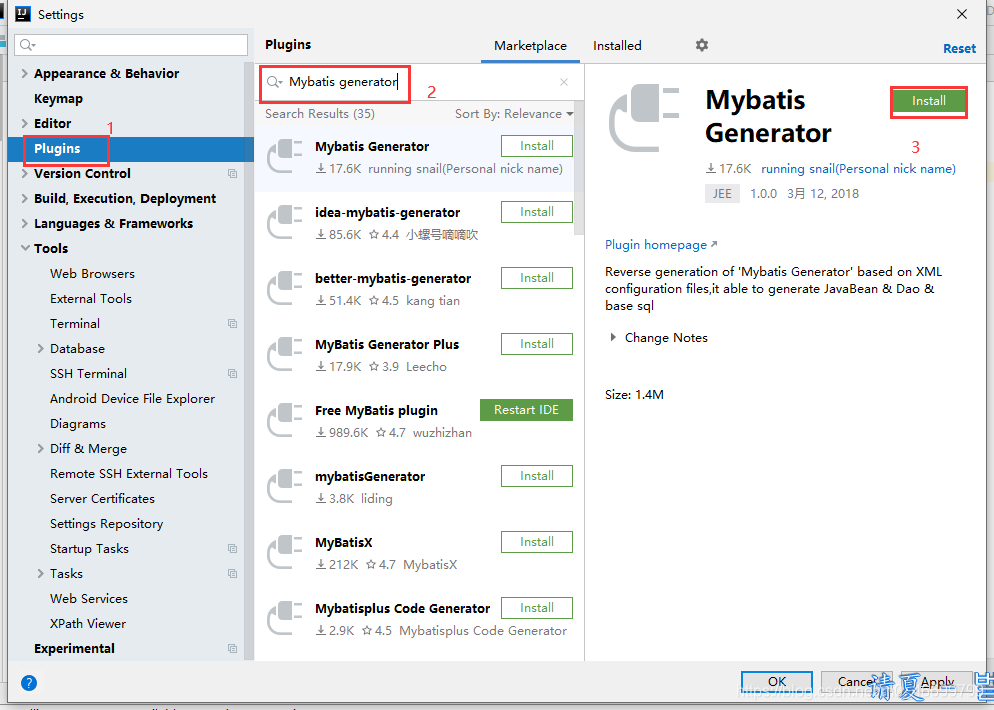The width and height of the screenshot is (994, 710).
Task: Click the mybatisGenerator plugin icon
Action: (285, 486)
